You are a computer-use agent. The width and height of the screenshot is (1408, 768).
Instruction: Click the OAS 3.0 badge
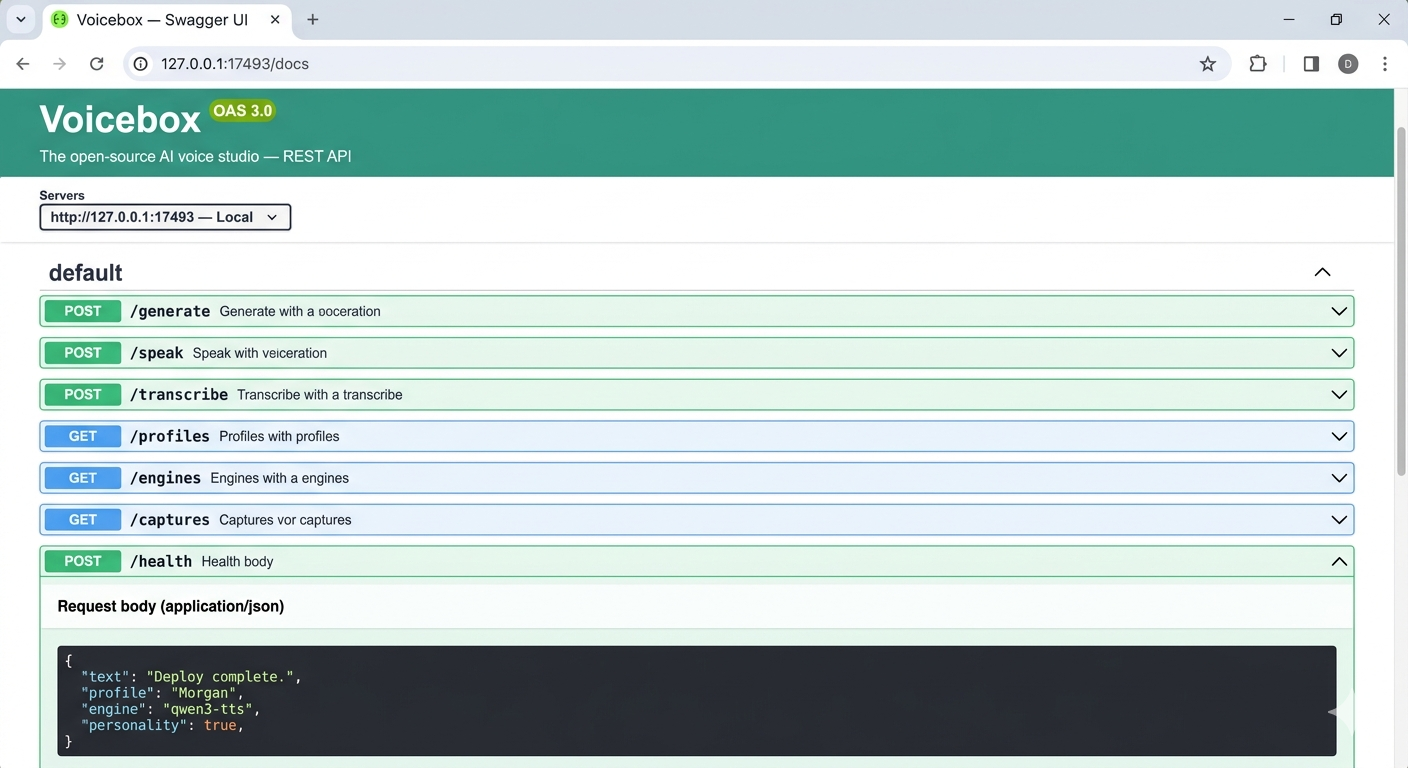pyautogui.click(x=242, y=111)
